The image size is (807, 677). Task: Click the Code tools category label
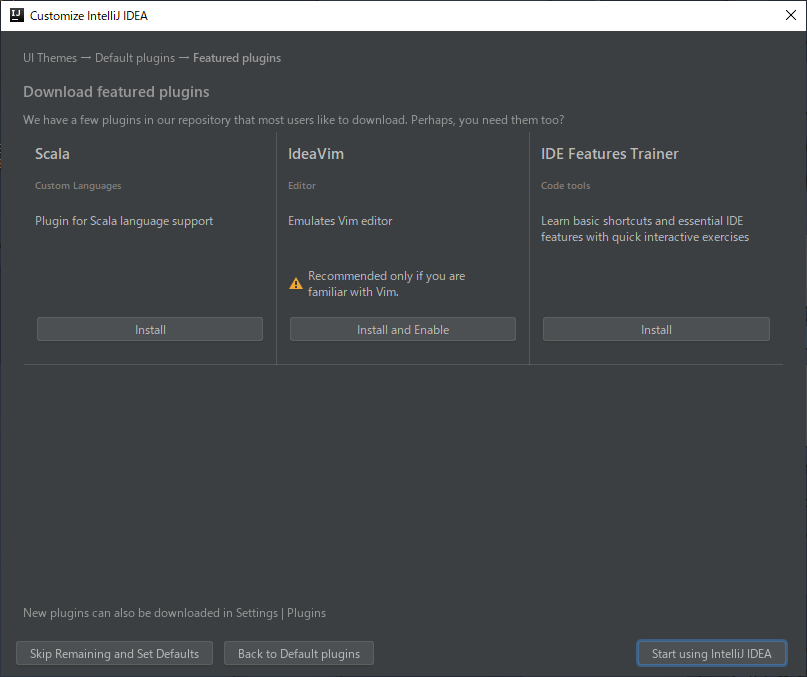(x=565, y=185)
